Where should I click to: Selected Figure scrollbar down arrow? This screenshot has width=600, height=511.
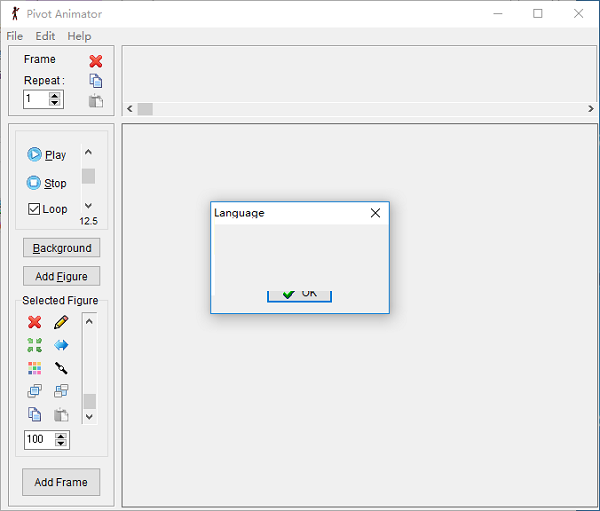[89, 416]
